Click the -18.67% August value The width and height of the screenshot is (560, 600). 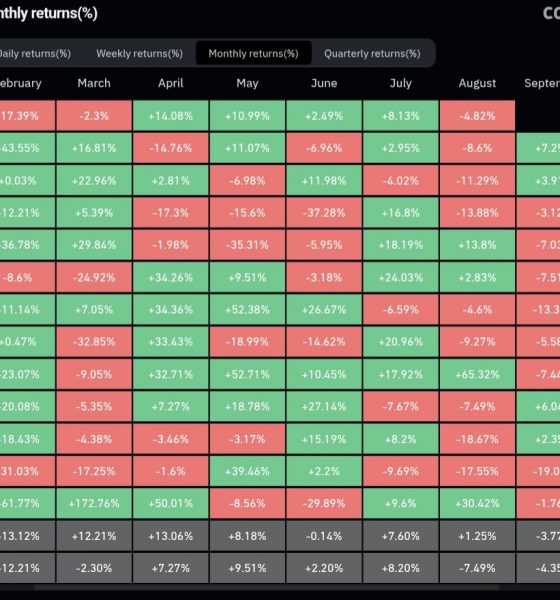(477, 439)
